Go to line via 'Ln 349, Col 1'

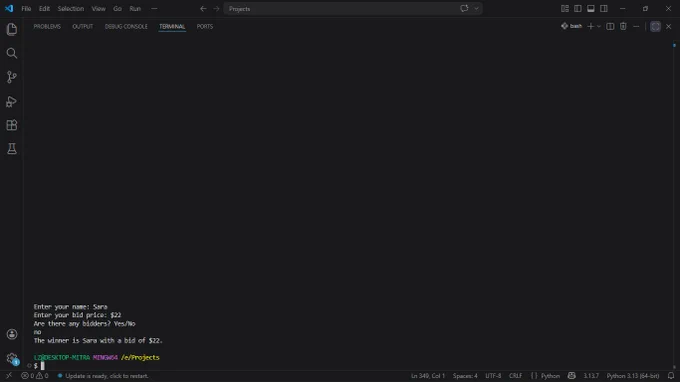tap(428, 376)
